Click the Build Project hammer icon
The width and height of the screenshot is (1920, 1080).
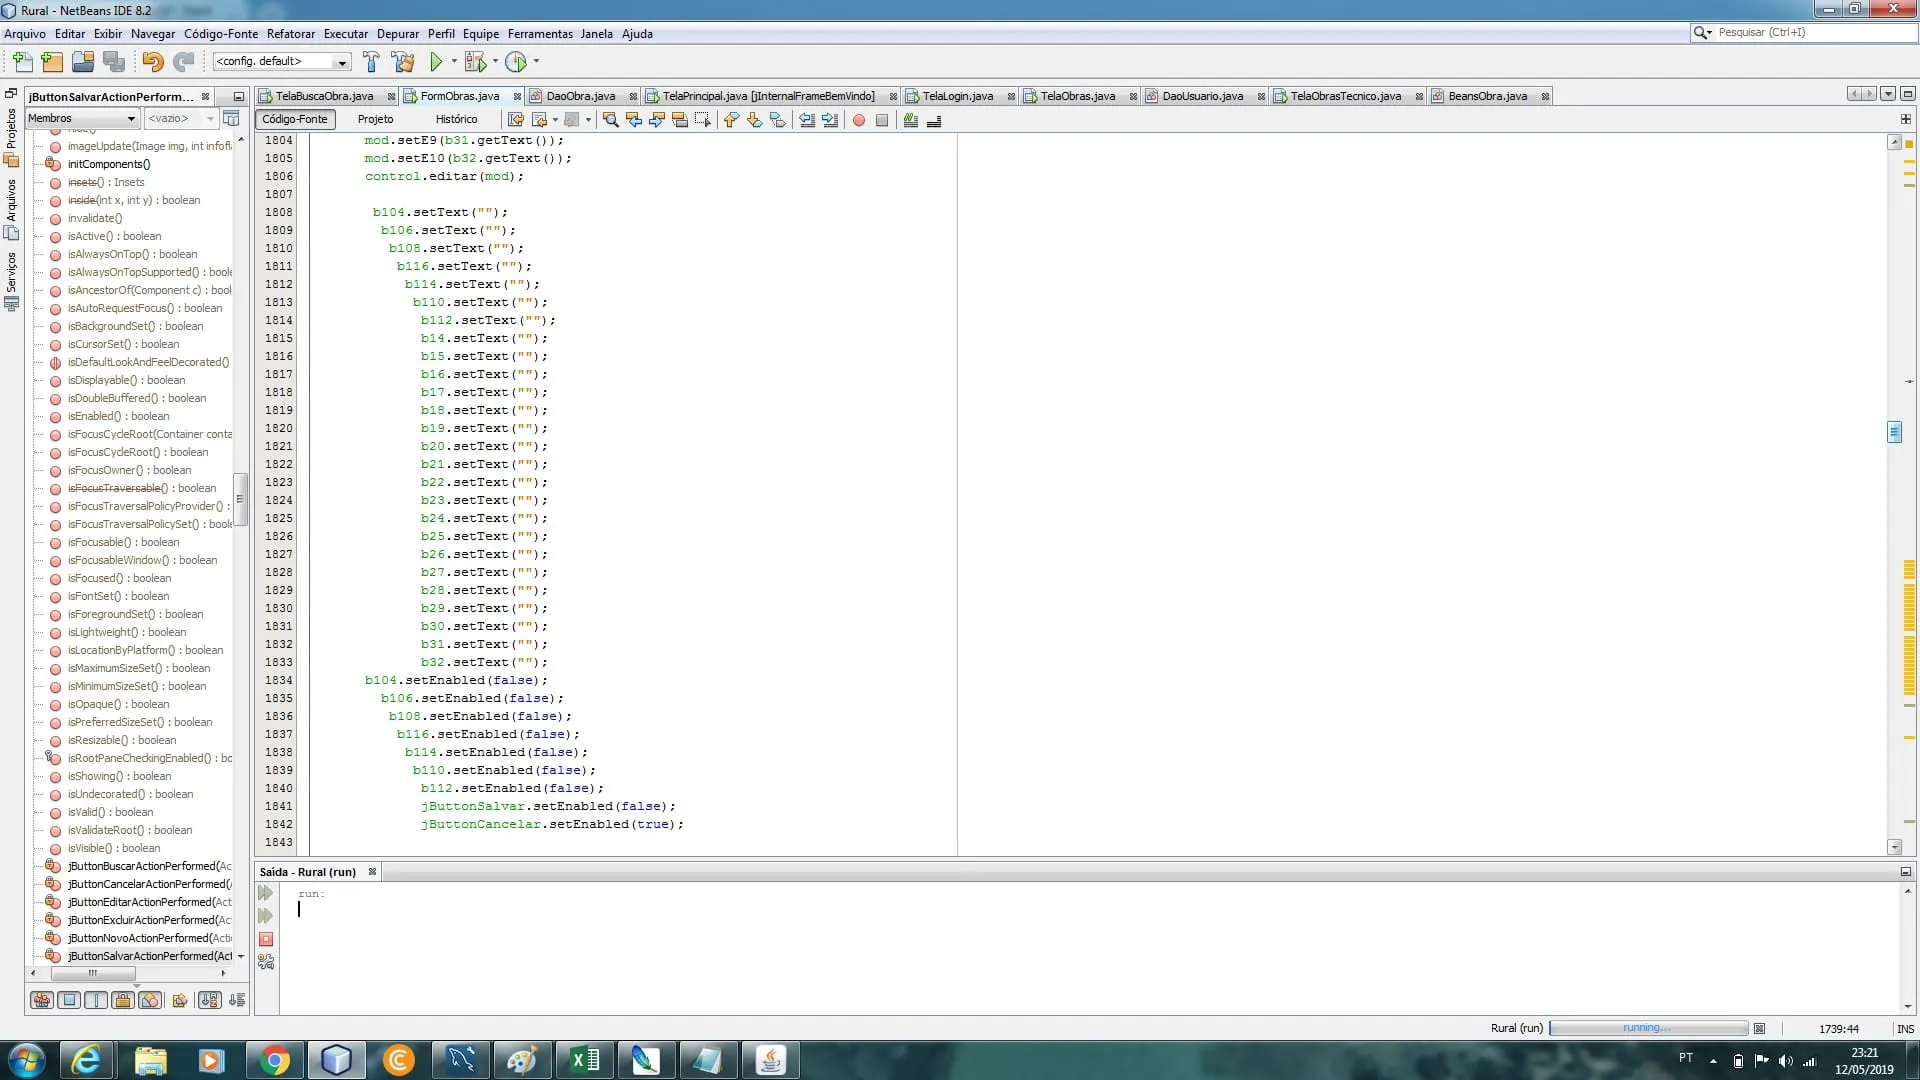[371, 62]
